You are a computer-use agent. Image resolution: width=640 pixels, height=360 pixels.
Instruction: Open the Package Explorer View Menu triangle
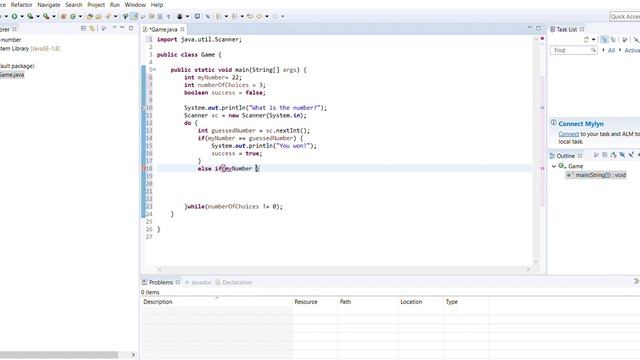[x=114, y=28]
